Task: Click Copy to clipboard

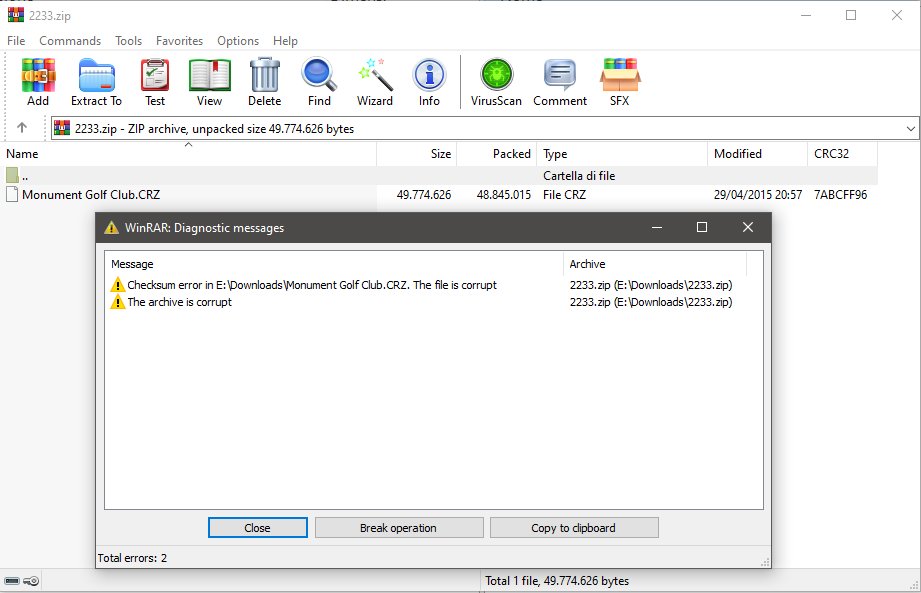Action: point(574,527)
